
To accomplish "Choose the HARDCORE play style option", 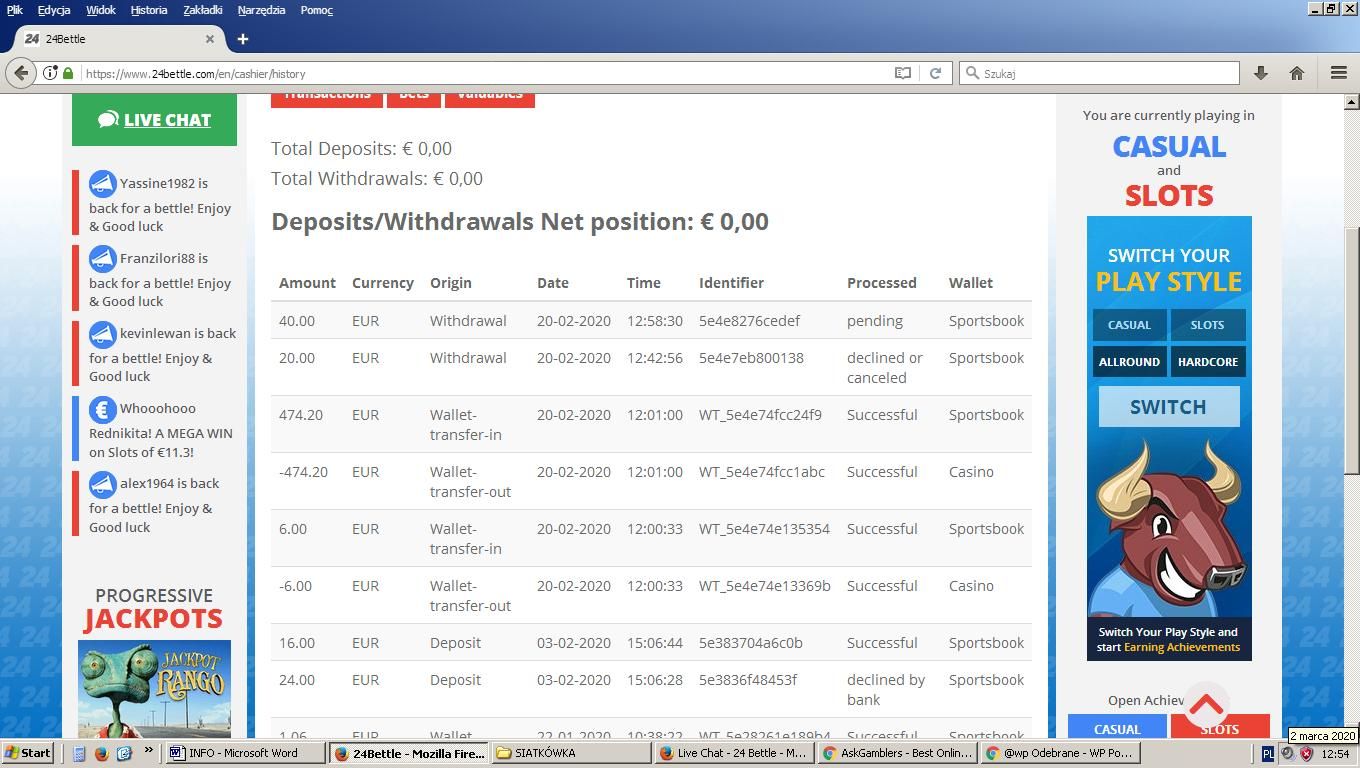I will (1207, 362).
